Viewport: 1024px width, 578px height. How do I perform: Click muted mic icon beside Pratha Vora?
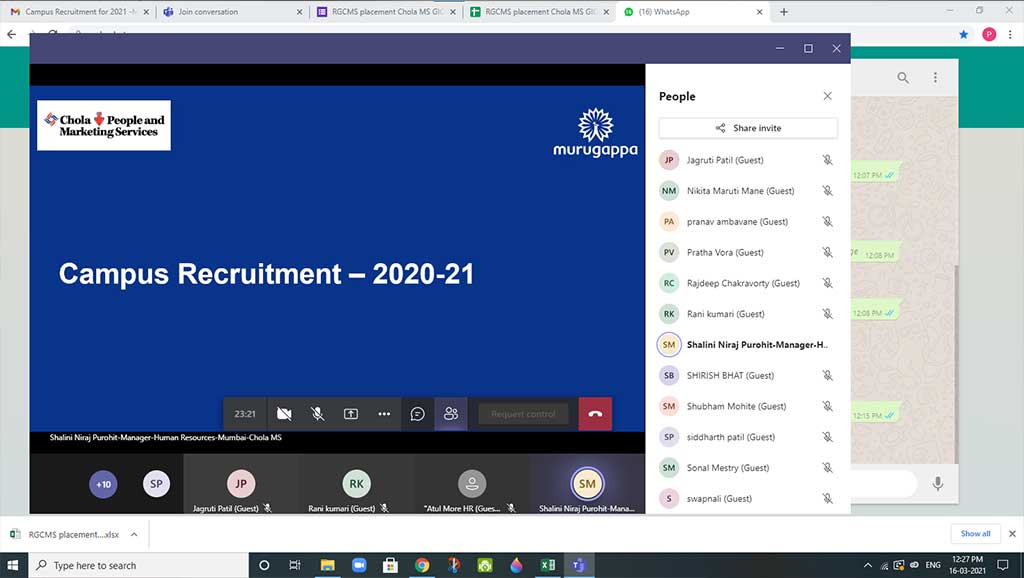pyautogui.click(x=827, y=252)
